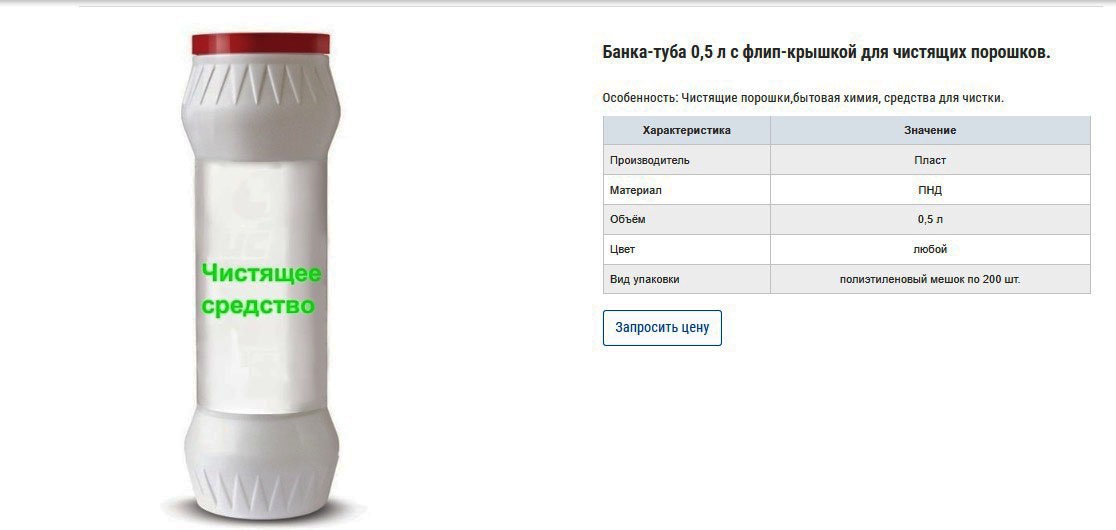Click the Особенность description line

(x=803, y=98)
